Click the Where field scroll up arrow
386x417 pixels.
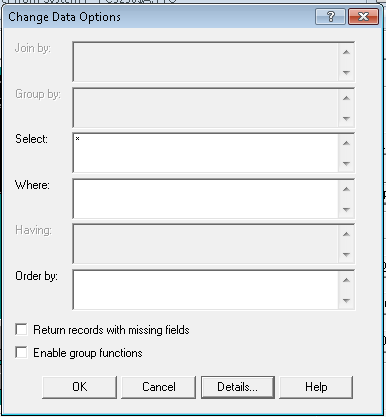[346, 189]
